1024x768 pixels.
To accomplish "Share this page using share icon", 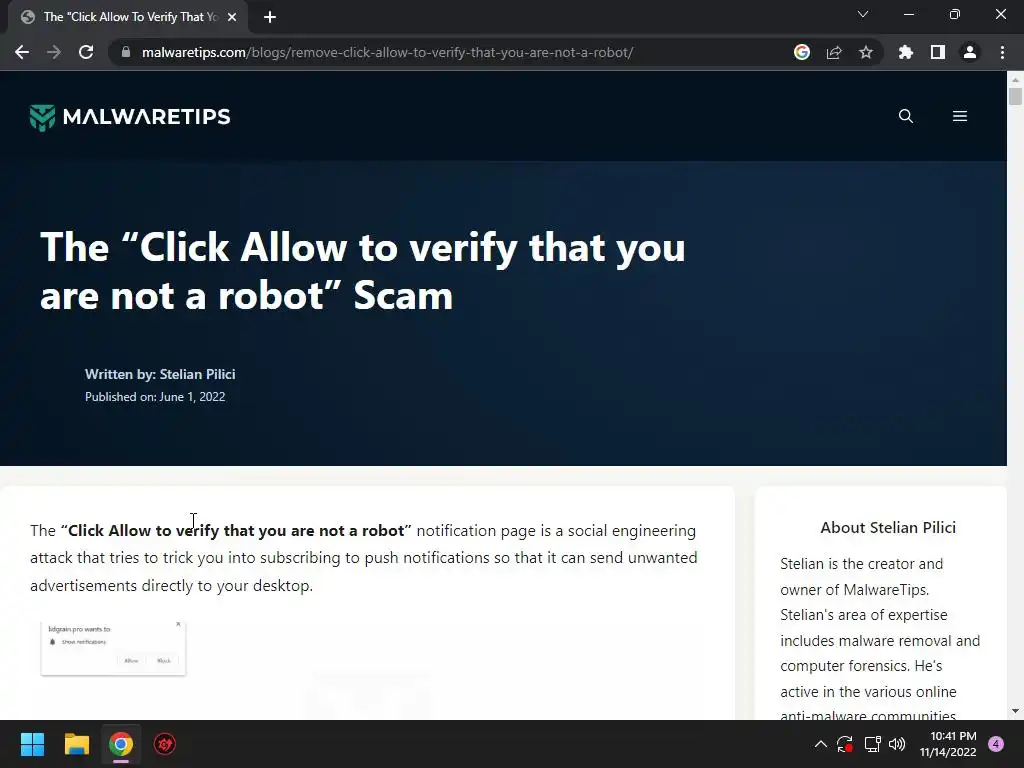I will coord(833,52).
